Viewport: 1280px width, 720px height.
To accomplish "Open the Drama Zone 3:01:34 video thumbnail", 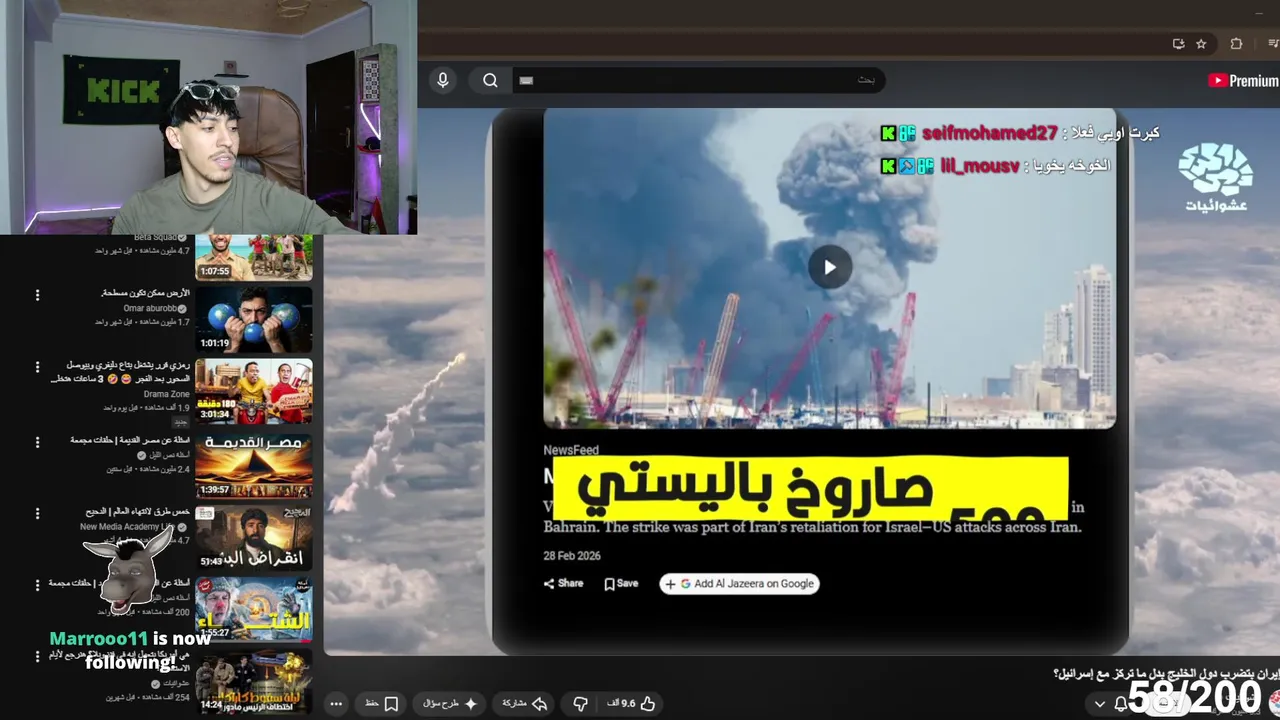I will [x=253, y=391].
